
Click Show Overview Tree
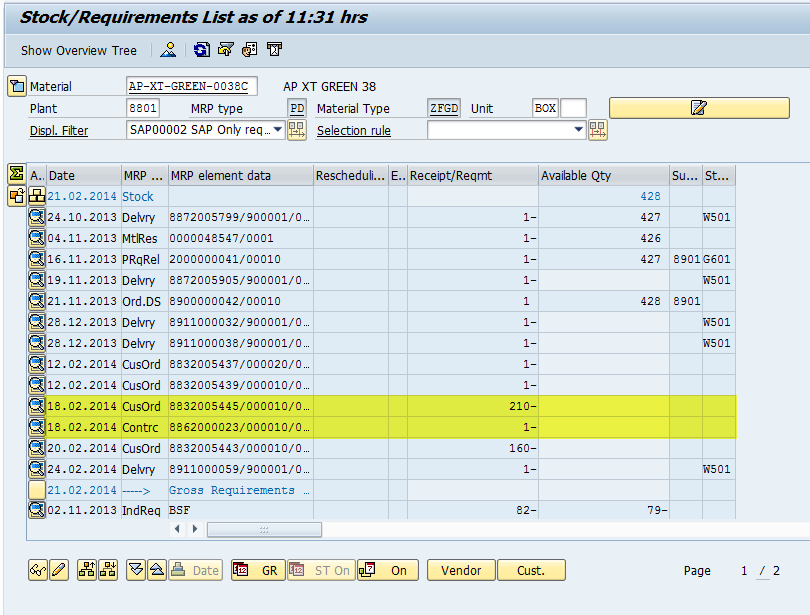pyautogui.click(x=79, y=50)
